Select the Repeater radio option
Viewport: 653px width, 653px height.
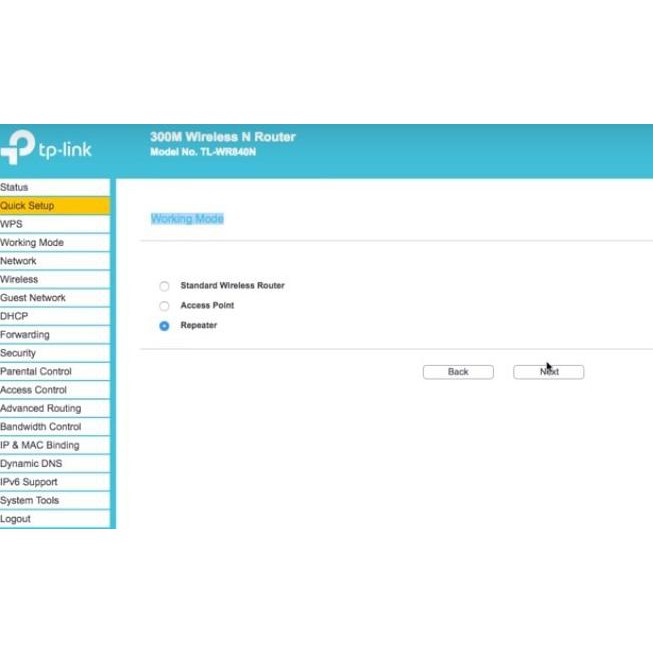[x=165, y=326]
